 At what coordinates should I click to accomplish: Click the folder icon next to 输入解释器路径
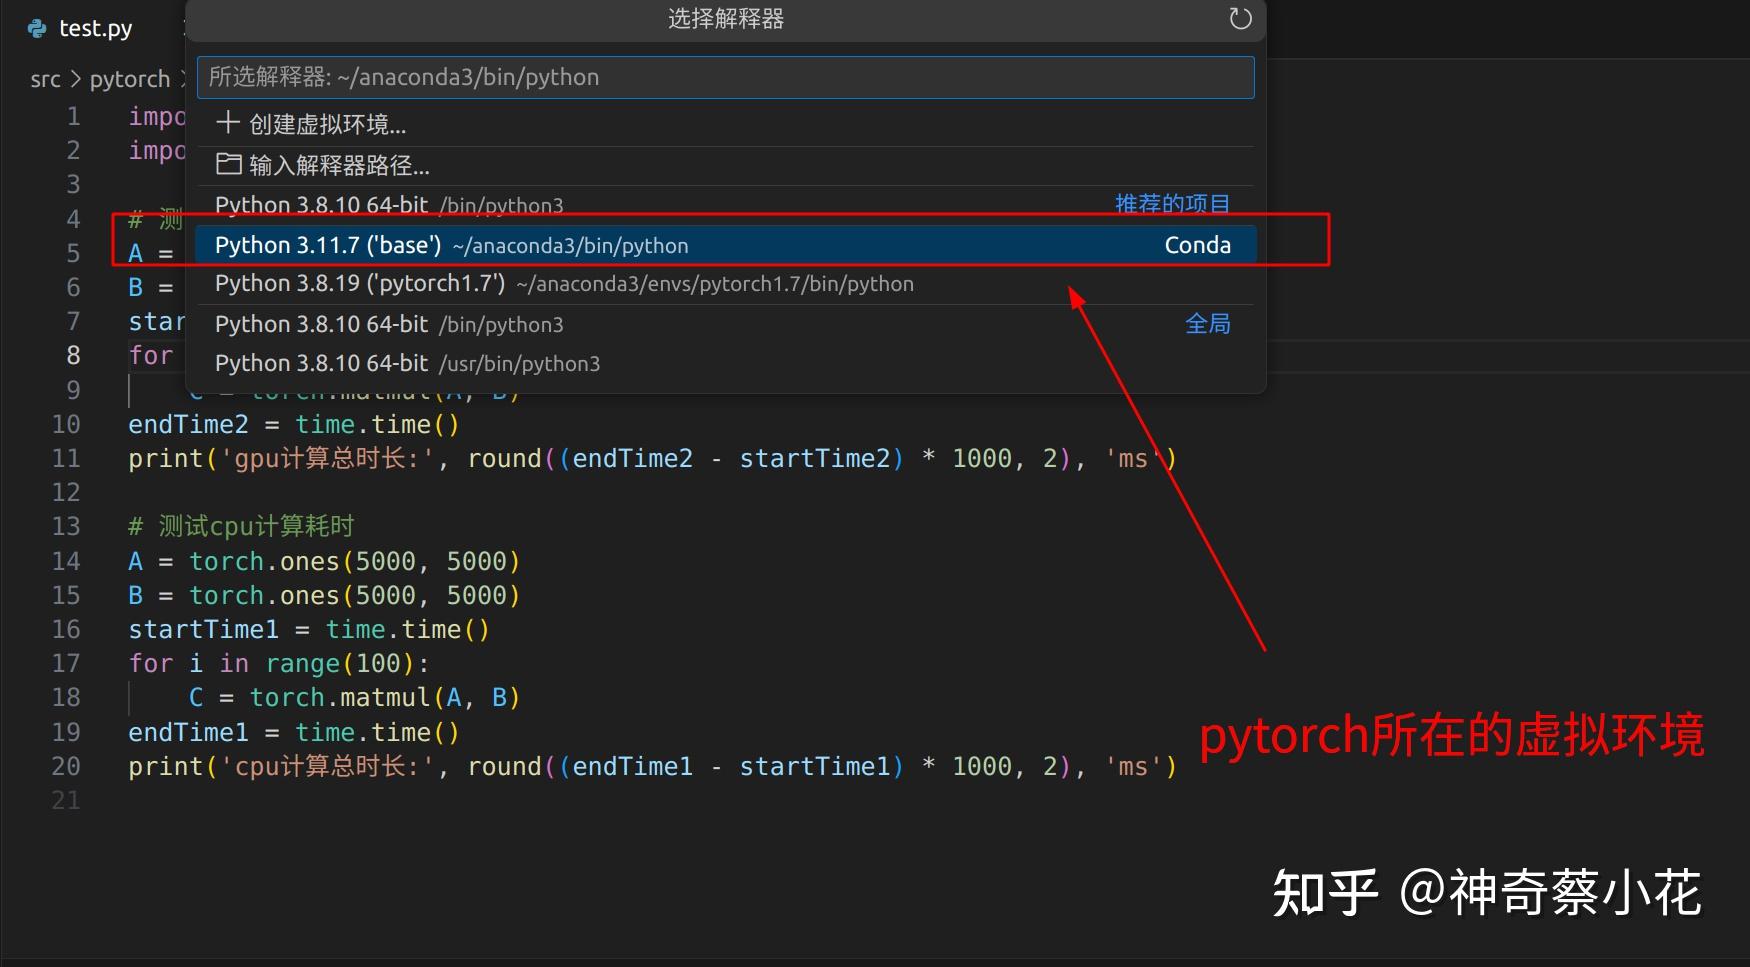pos(229,164)
